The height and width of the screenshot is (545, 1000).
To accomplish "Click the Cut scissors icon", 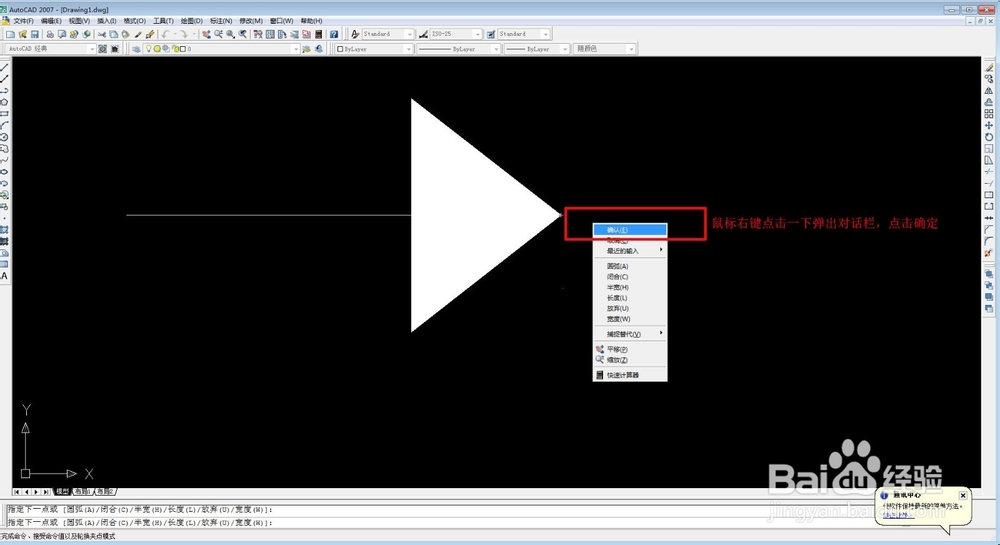I will (102, 34).
